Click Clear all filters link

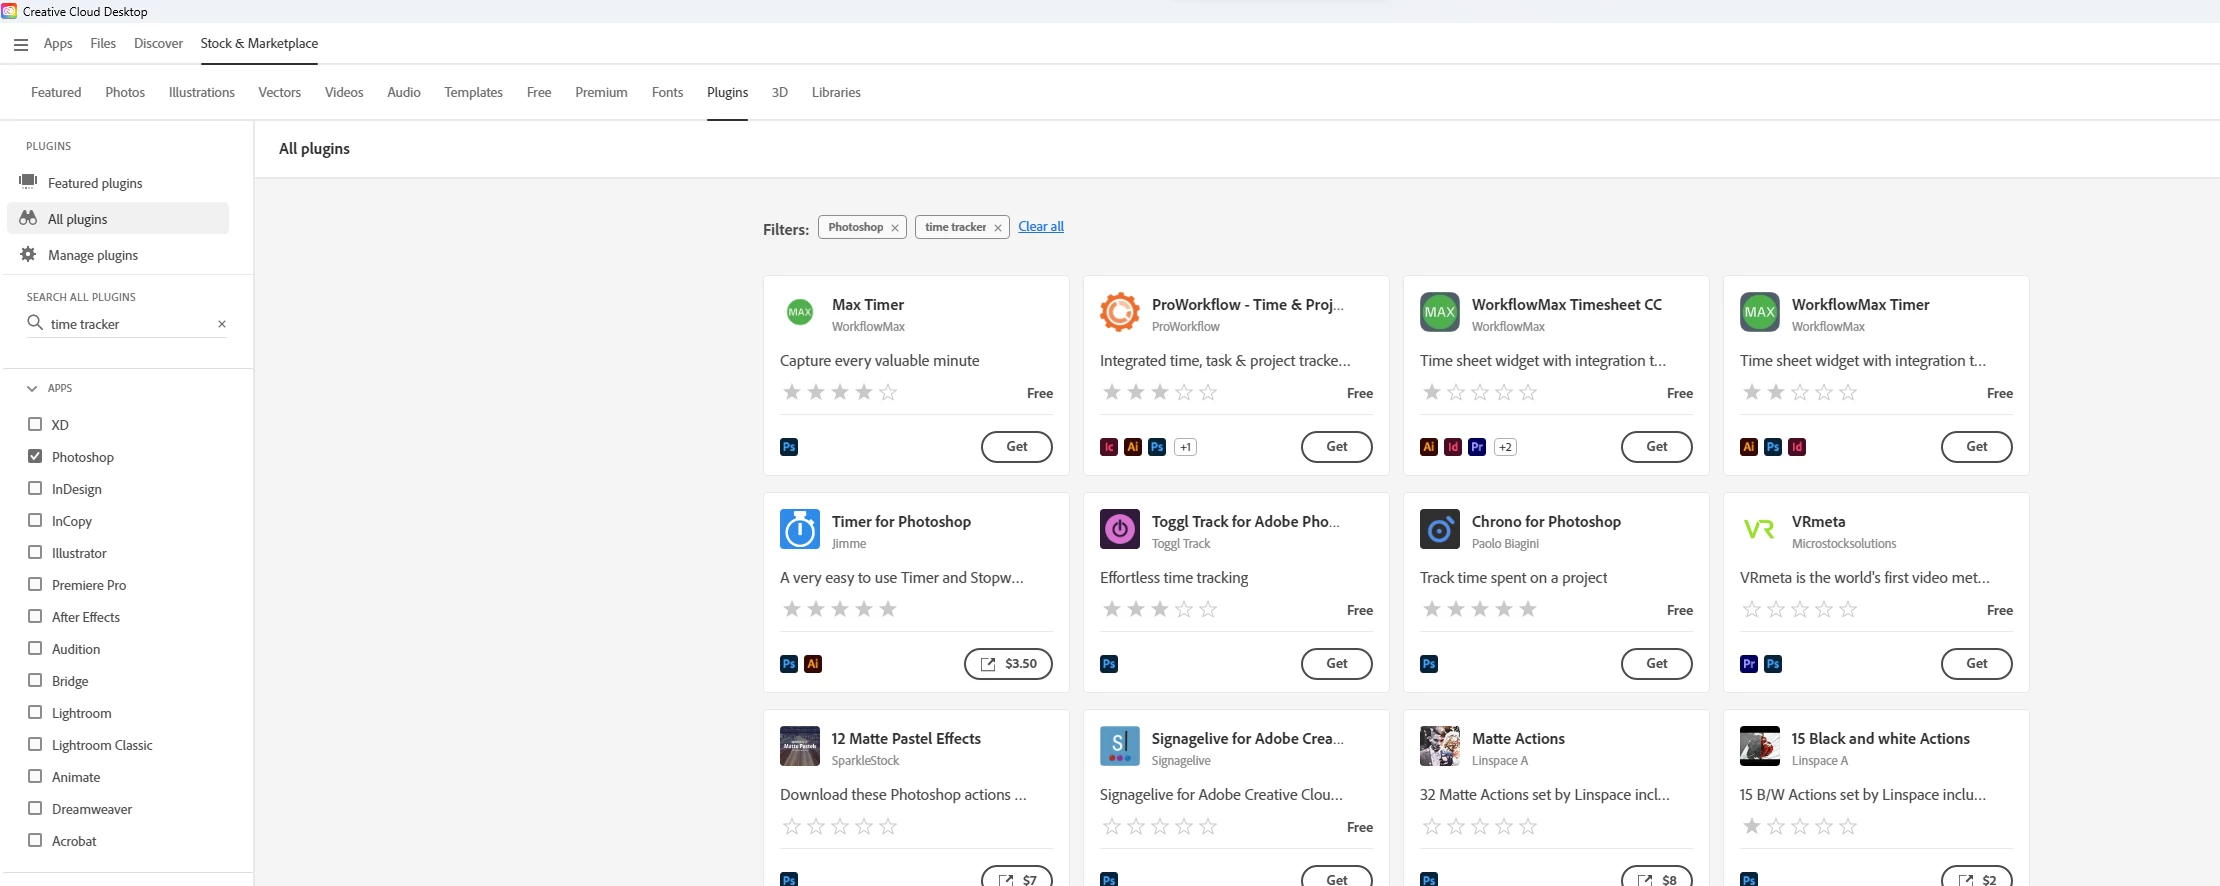click(x=1041, y=227)
